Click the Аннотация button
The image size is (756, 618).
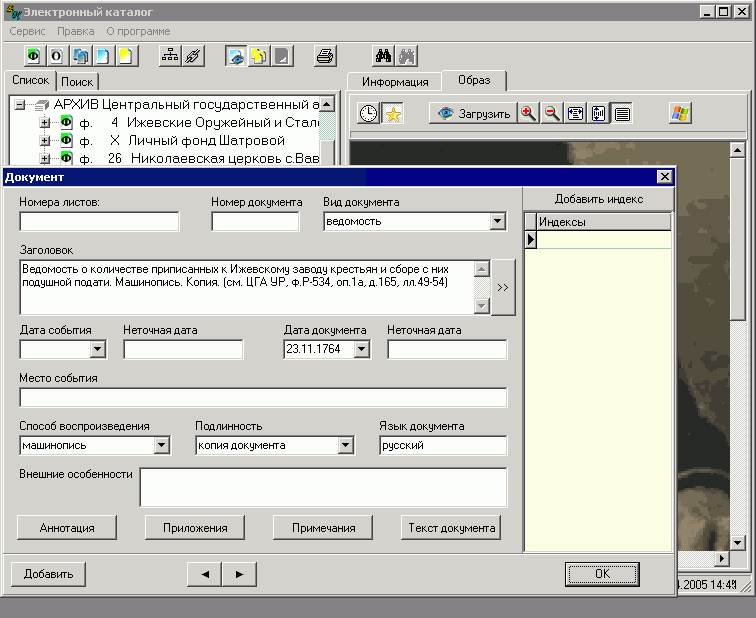67,528
